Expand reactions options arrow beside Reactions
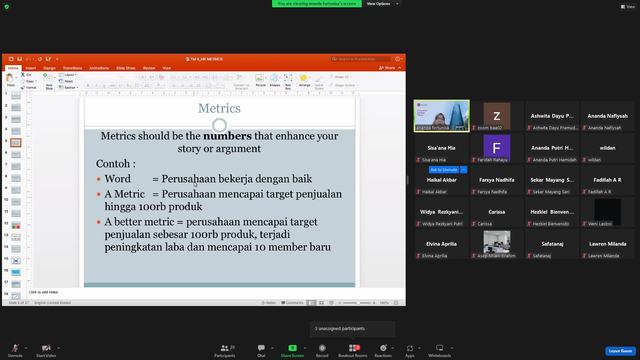 pyautogui.click(x=393, y=348)
